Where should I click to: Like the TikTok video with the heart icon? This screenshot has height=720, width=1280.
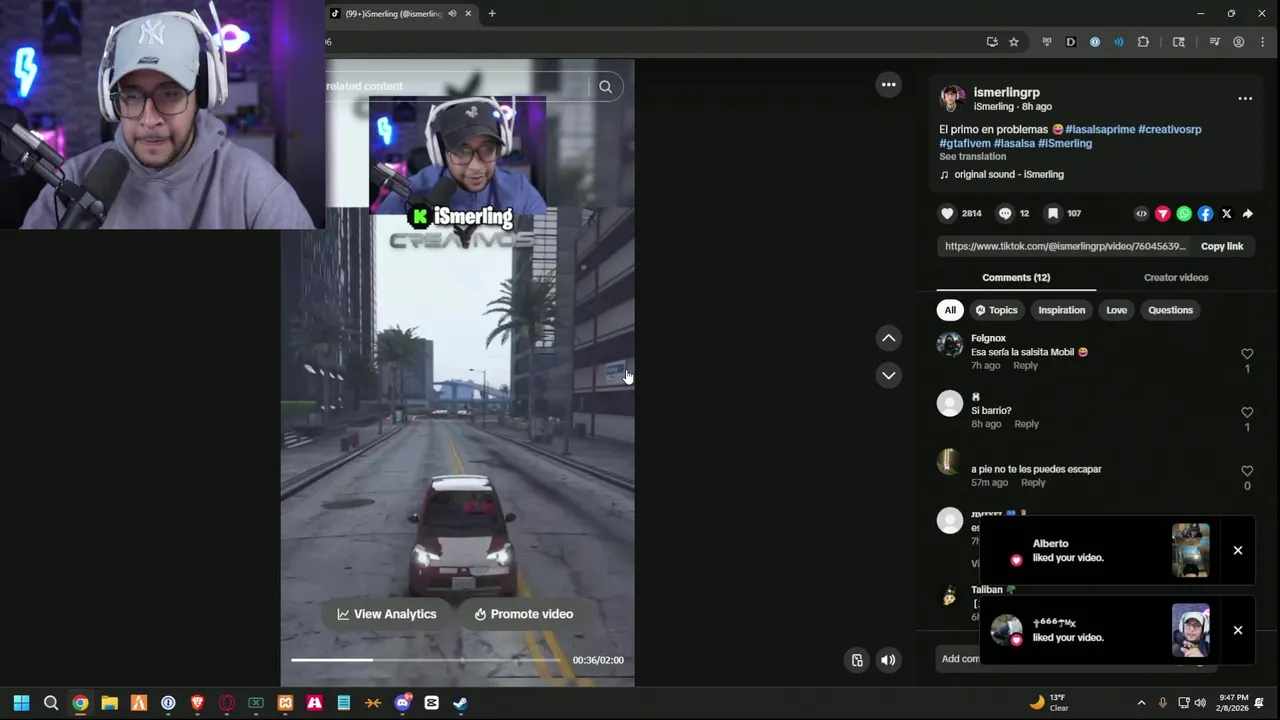[947, 213]
